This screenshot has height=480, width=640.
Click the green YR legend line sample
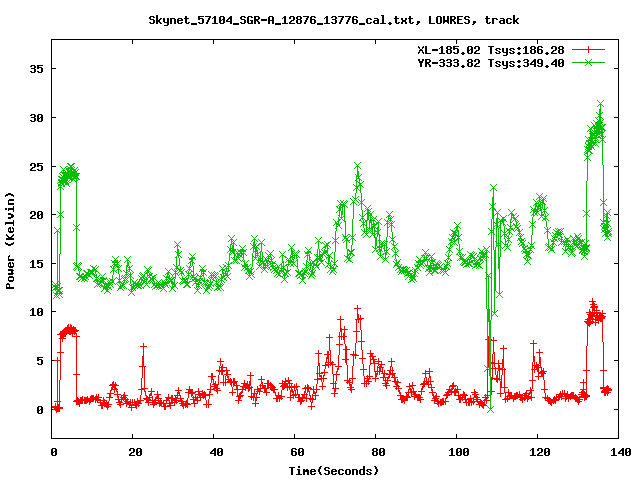coord(588,62)
